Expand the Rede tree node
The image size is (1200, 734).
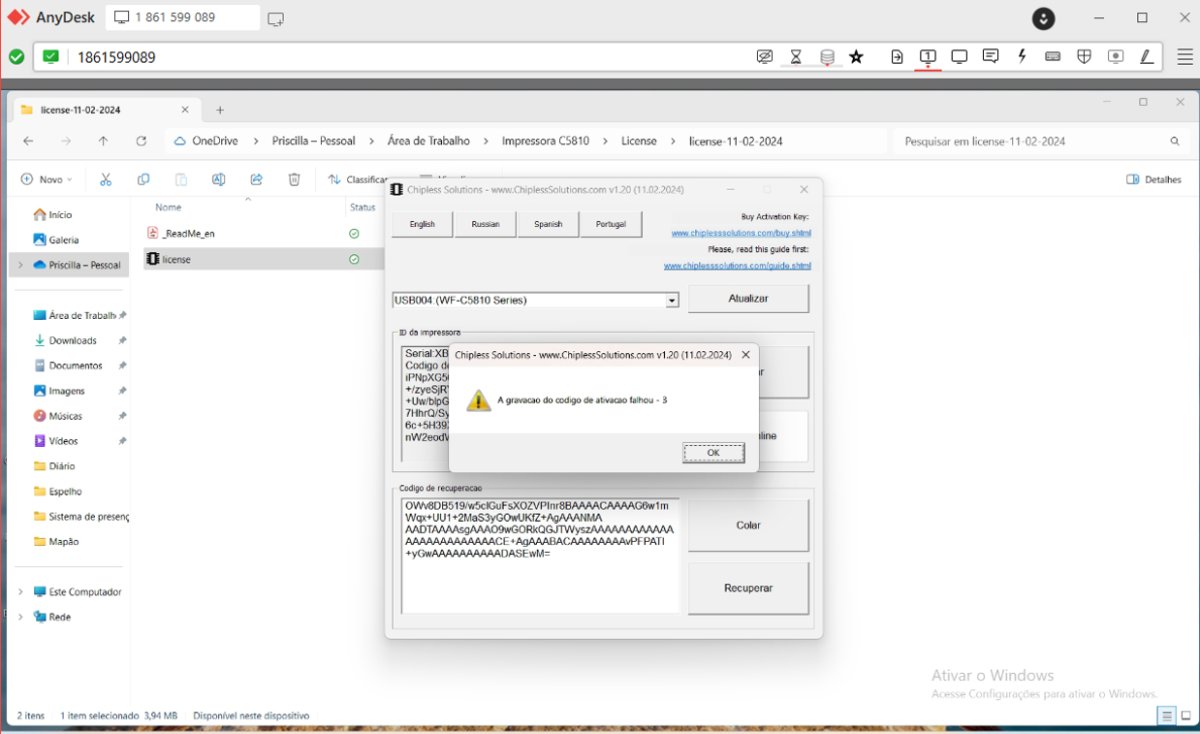point(20,617)
